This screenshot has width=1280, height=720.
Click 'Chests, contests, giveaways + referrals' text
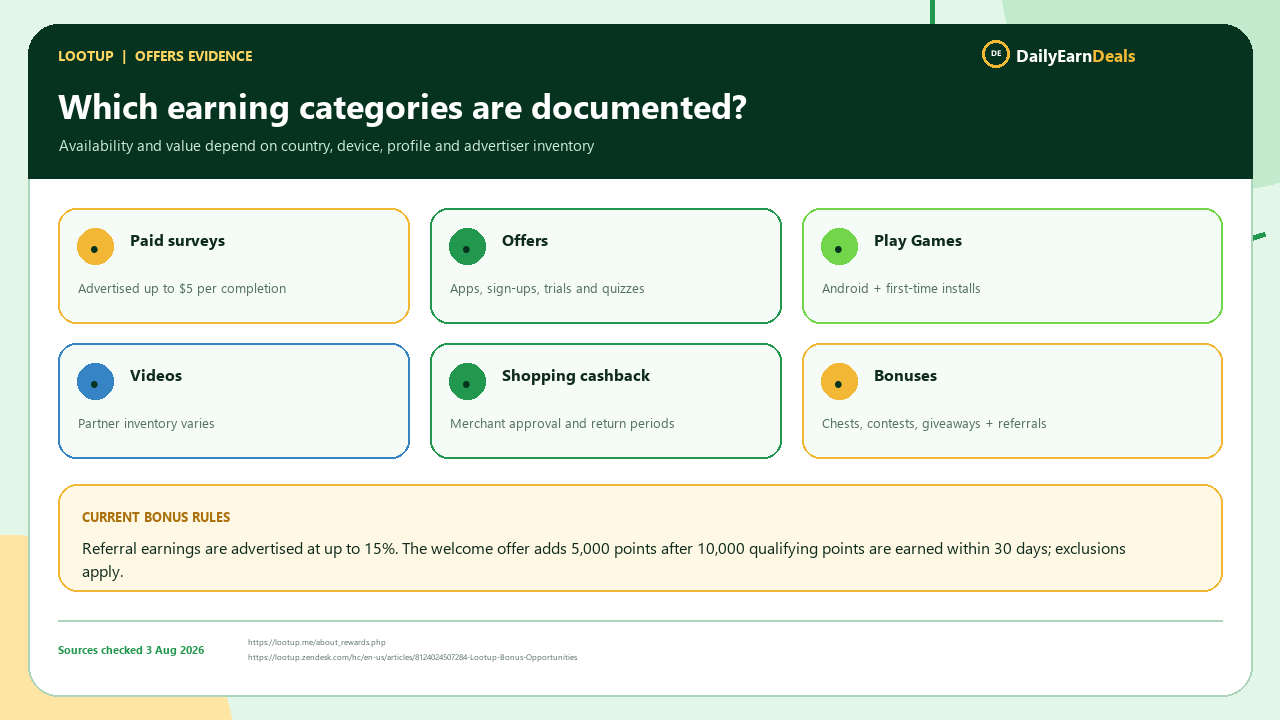pyautogui.click(x=934, y=424)
